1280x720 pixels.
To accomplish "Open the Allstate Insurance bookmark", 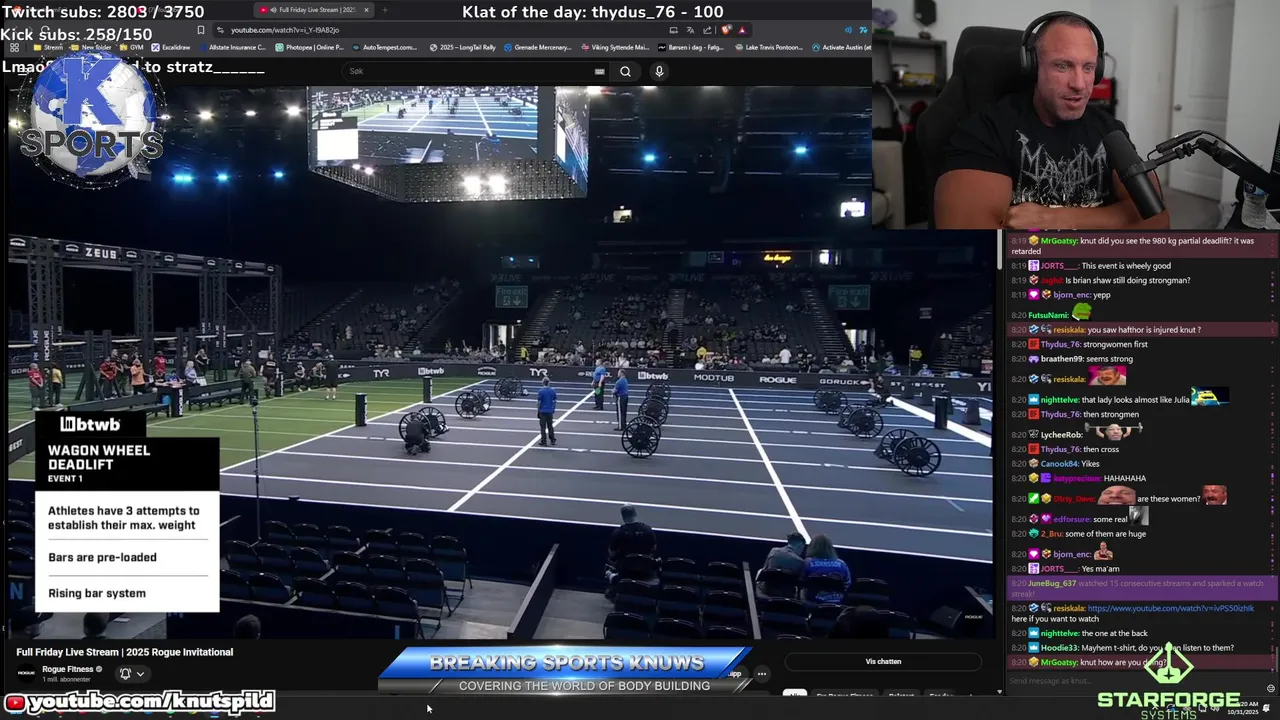I will [234, 47].
